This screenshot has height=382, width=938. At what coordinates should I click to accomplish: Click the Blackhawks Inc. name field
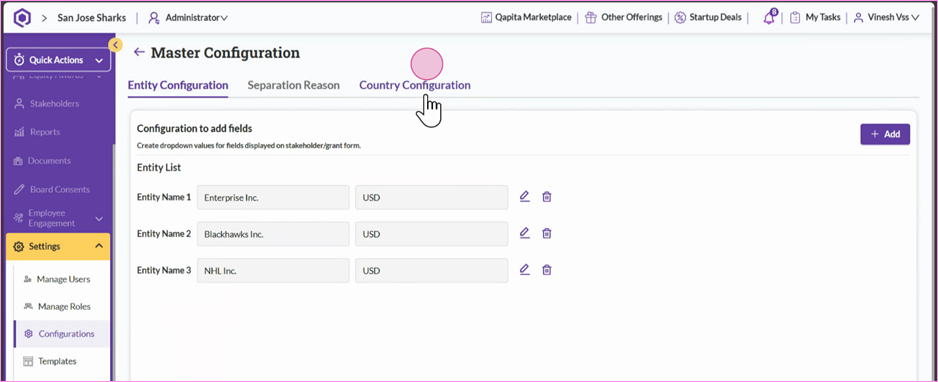273,234
